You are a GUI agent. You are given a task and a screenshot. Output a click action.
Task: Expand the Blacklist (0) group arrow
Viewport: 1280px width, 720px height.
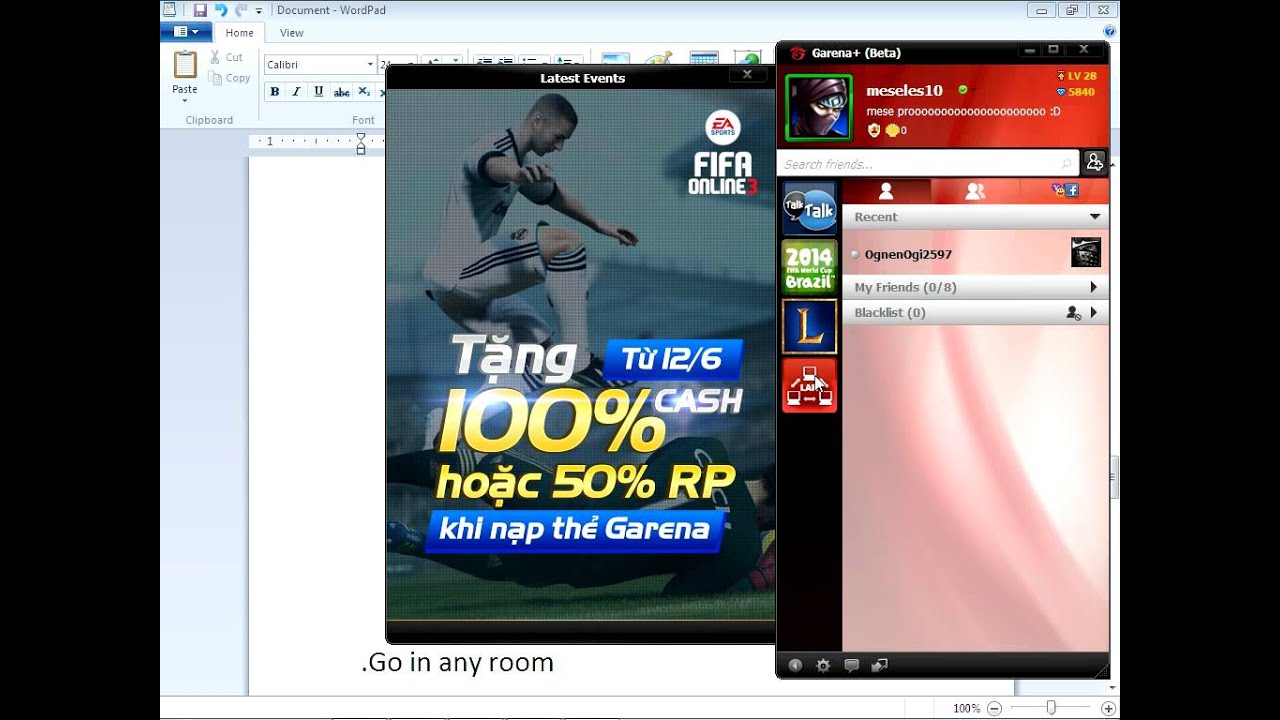tap(1093, 313)
